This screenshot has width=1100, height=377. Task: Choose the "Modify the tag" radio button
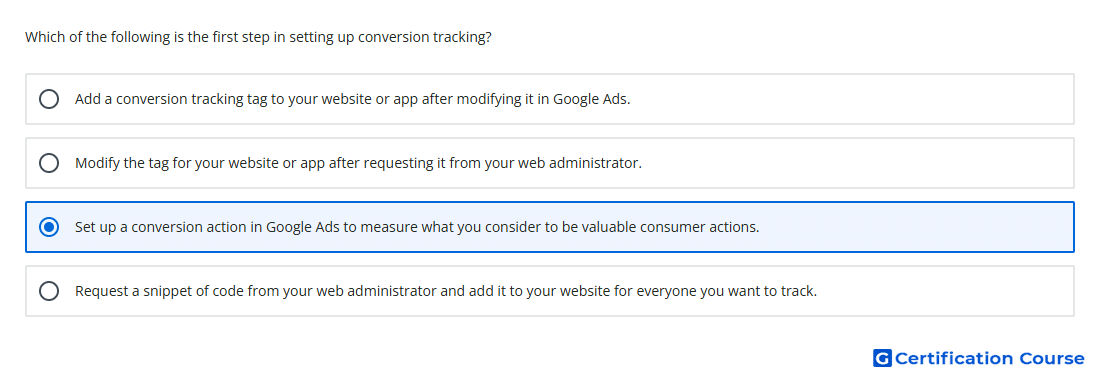tap(49, 163)
